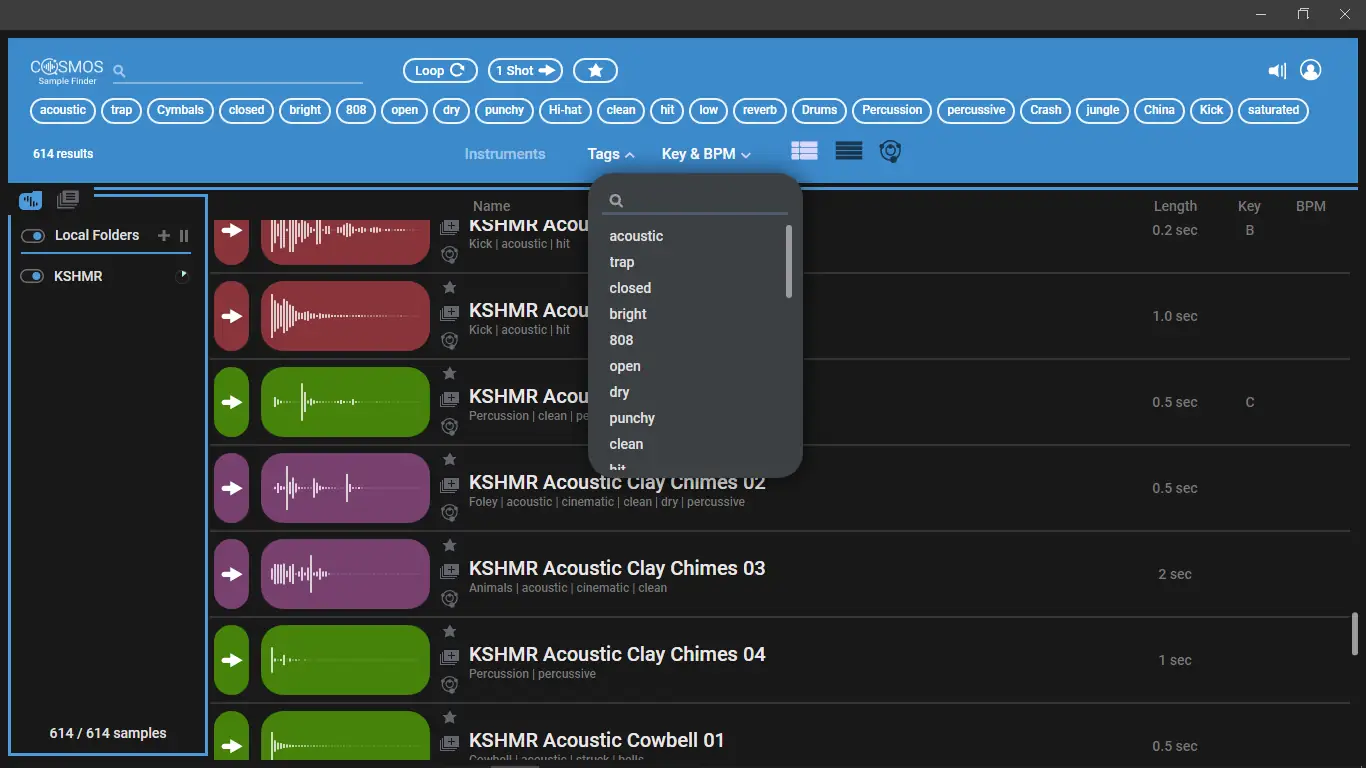
Task: Collapse the Tags dropdown
Action: click(611, 154)
